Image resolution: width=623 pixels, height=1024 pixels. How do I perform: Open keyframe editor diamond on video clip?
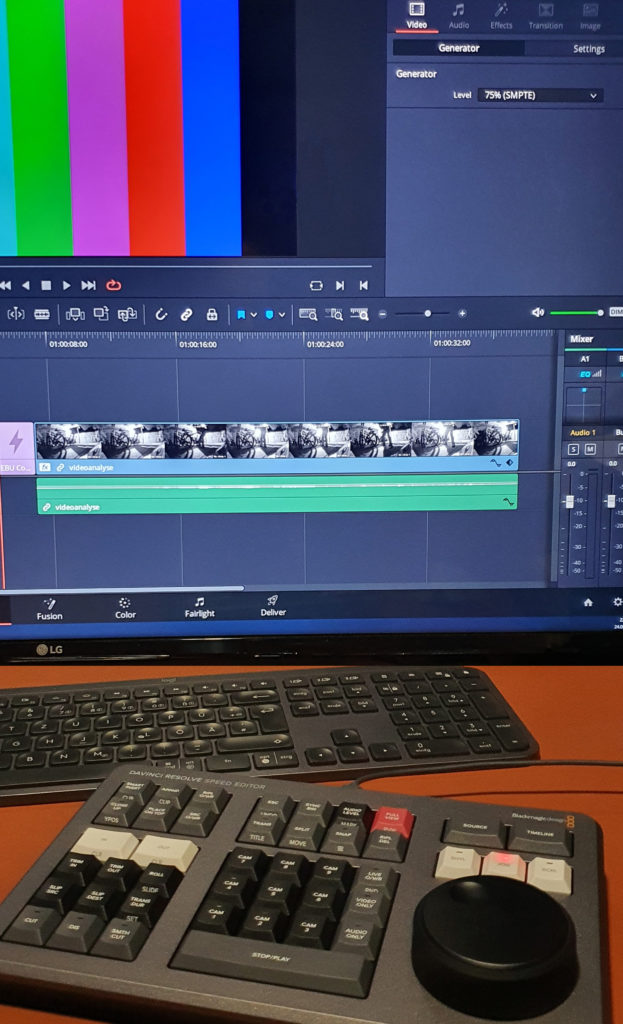coord(510,463)
